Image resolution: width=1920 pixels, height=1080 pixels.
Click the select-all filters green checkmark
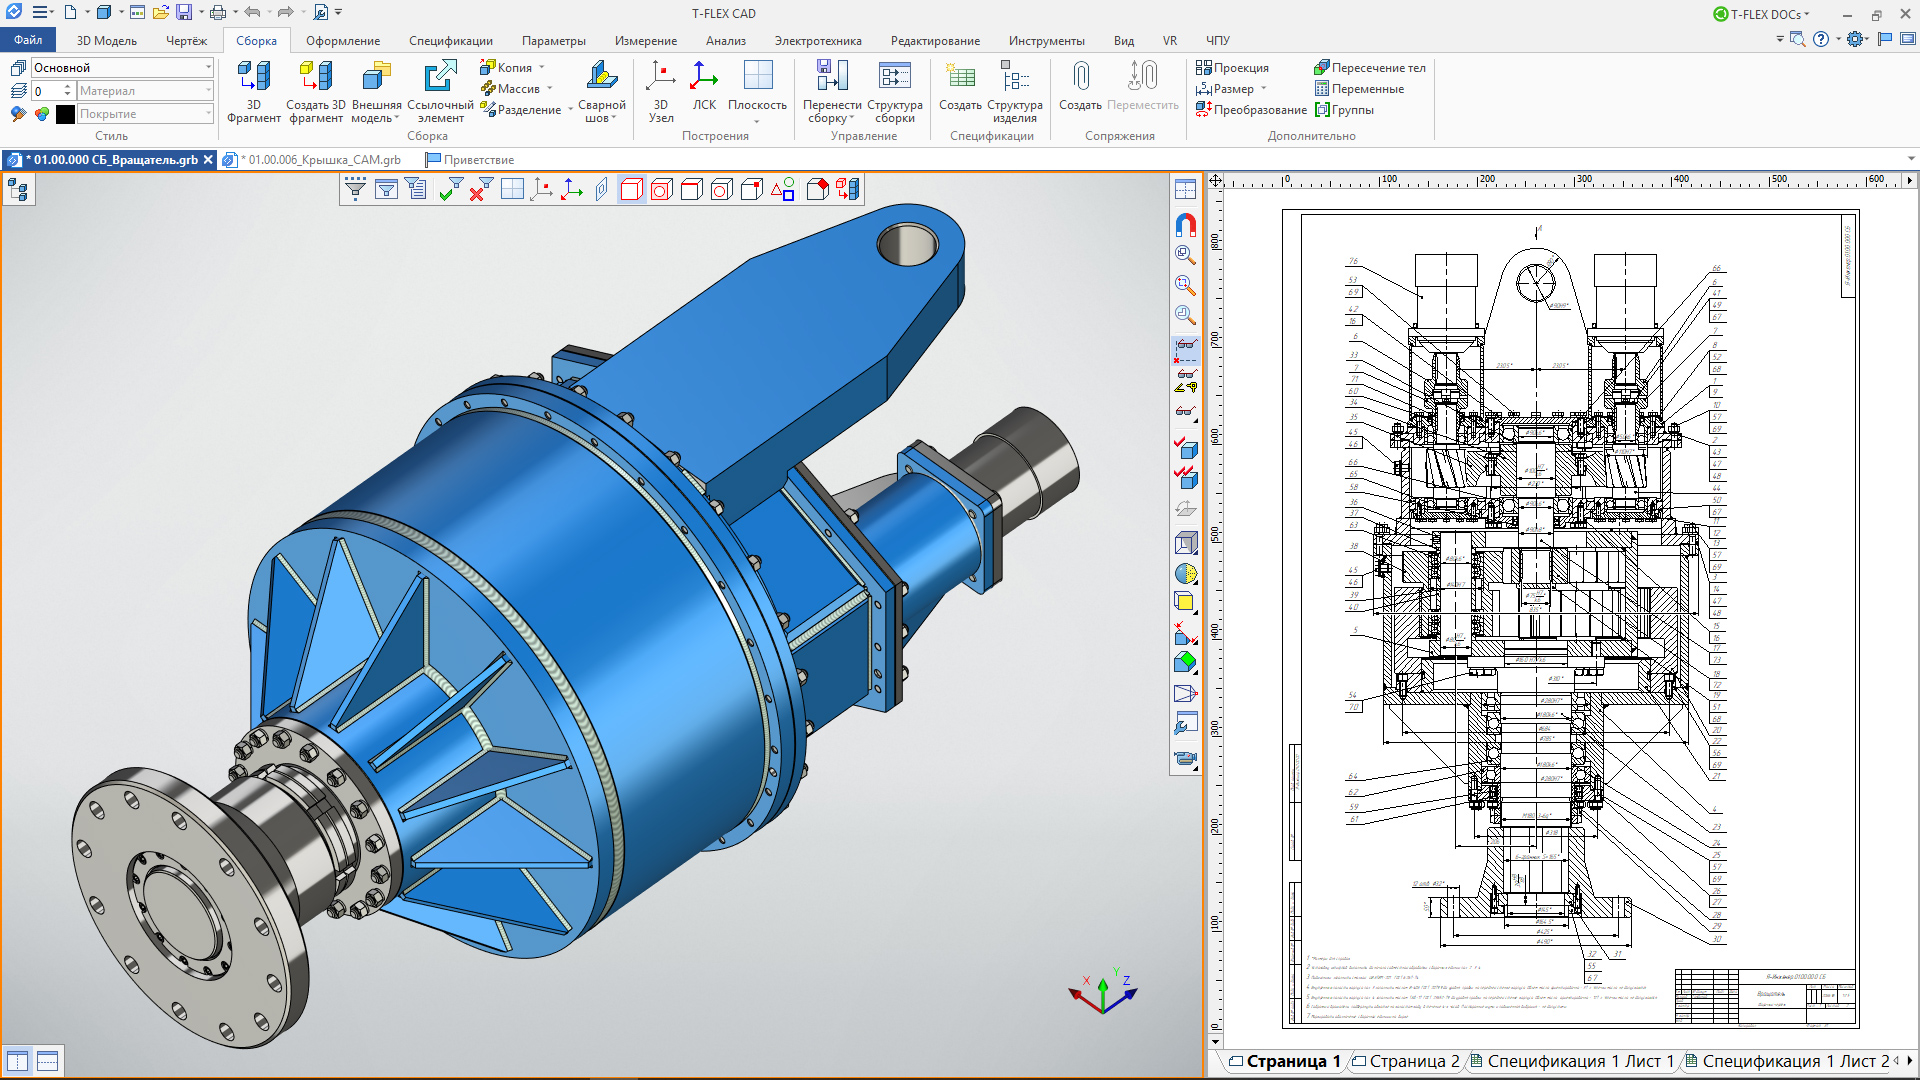coord(450,189)
